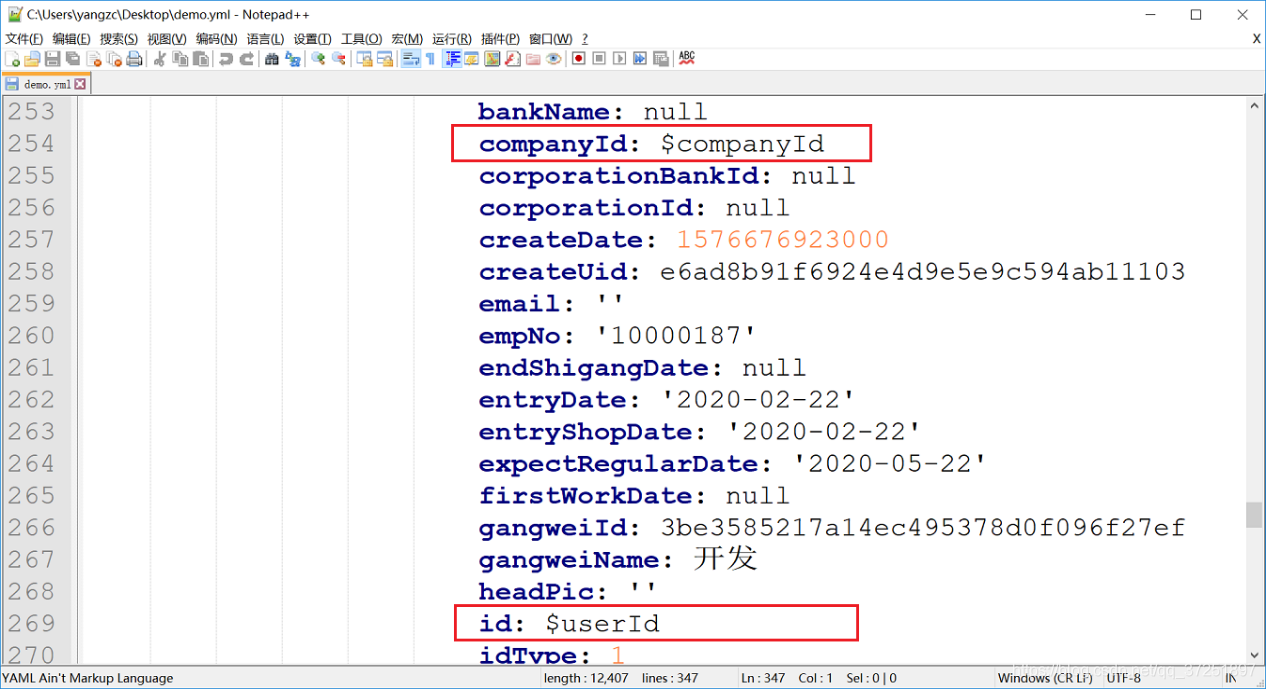1266x689 pixels.
Task: Click the ABC spell-check icon
Action: (686, 59)
